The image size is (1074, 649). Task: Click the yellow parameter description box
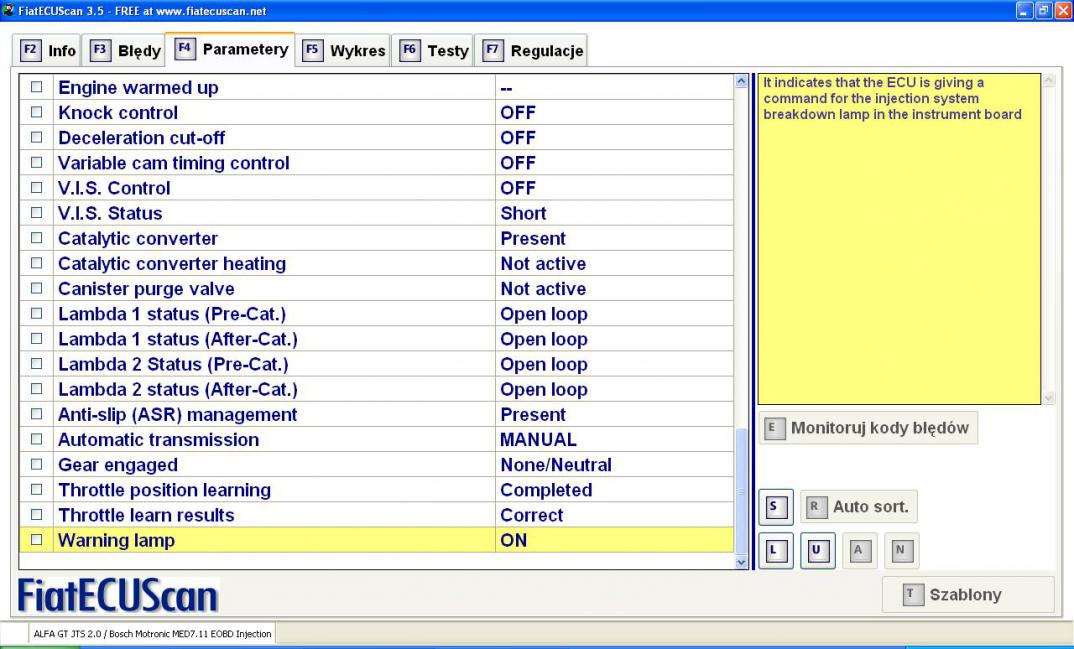899,239
